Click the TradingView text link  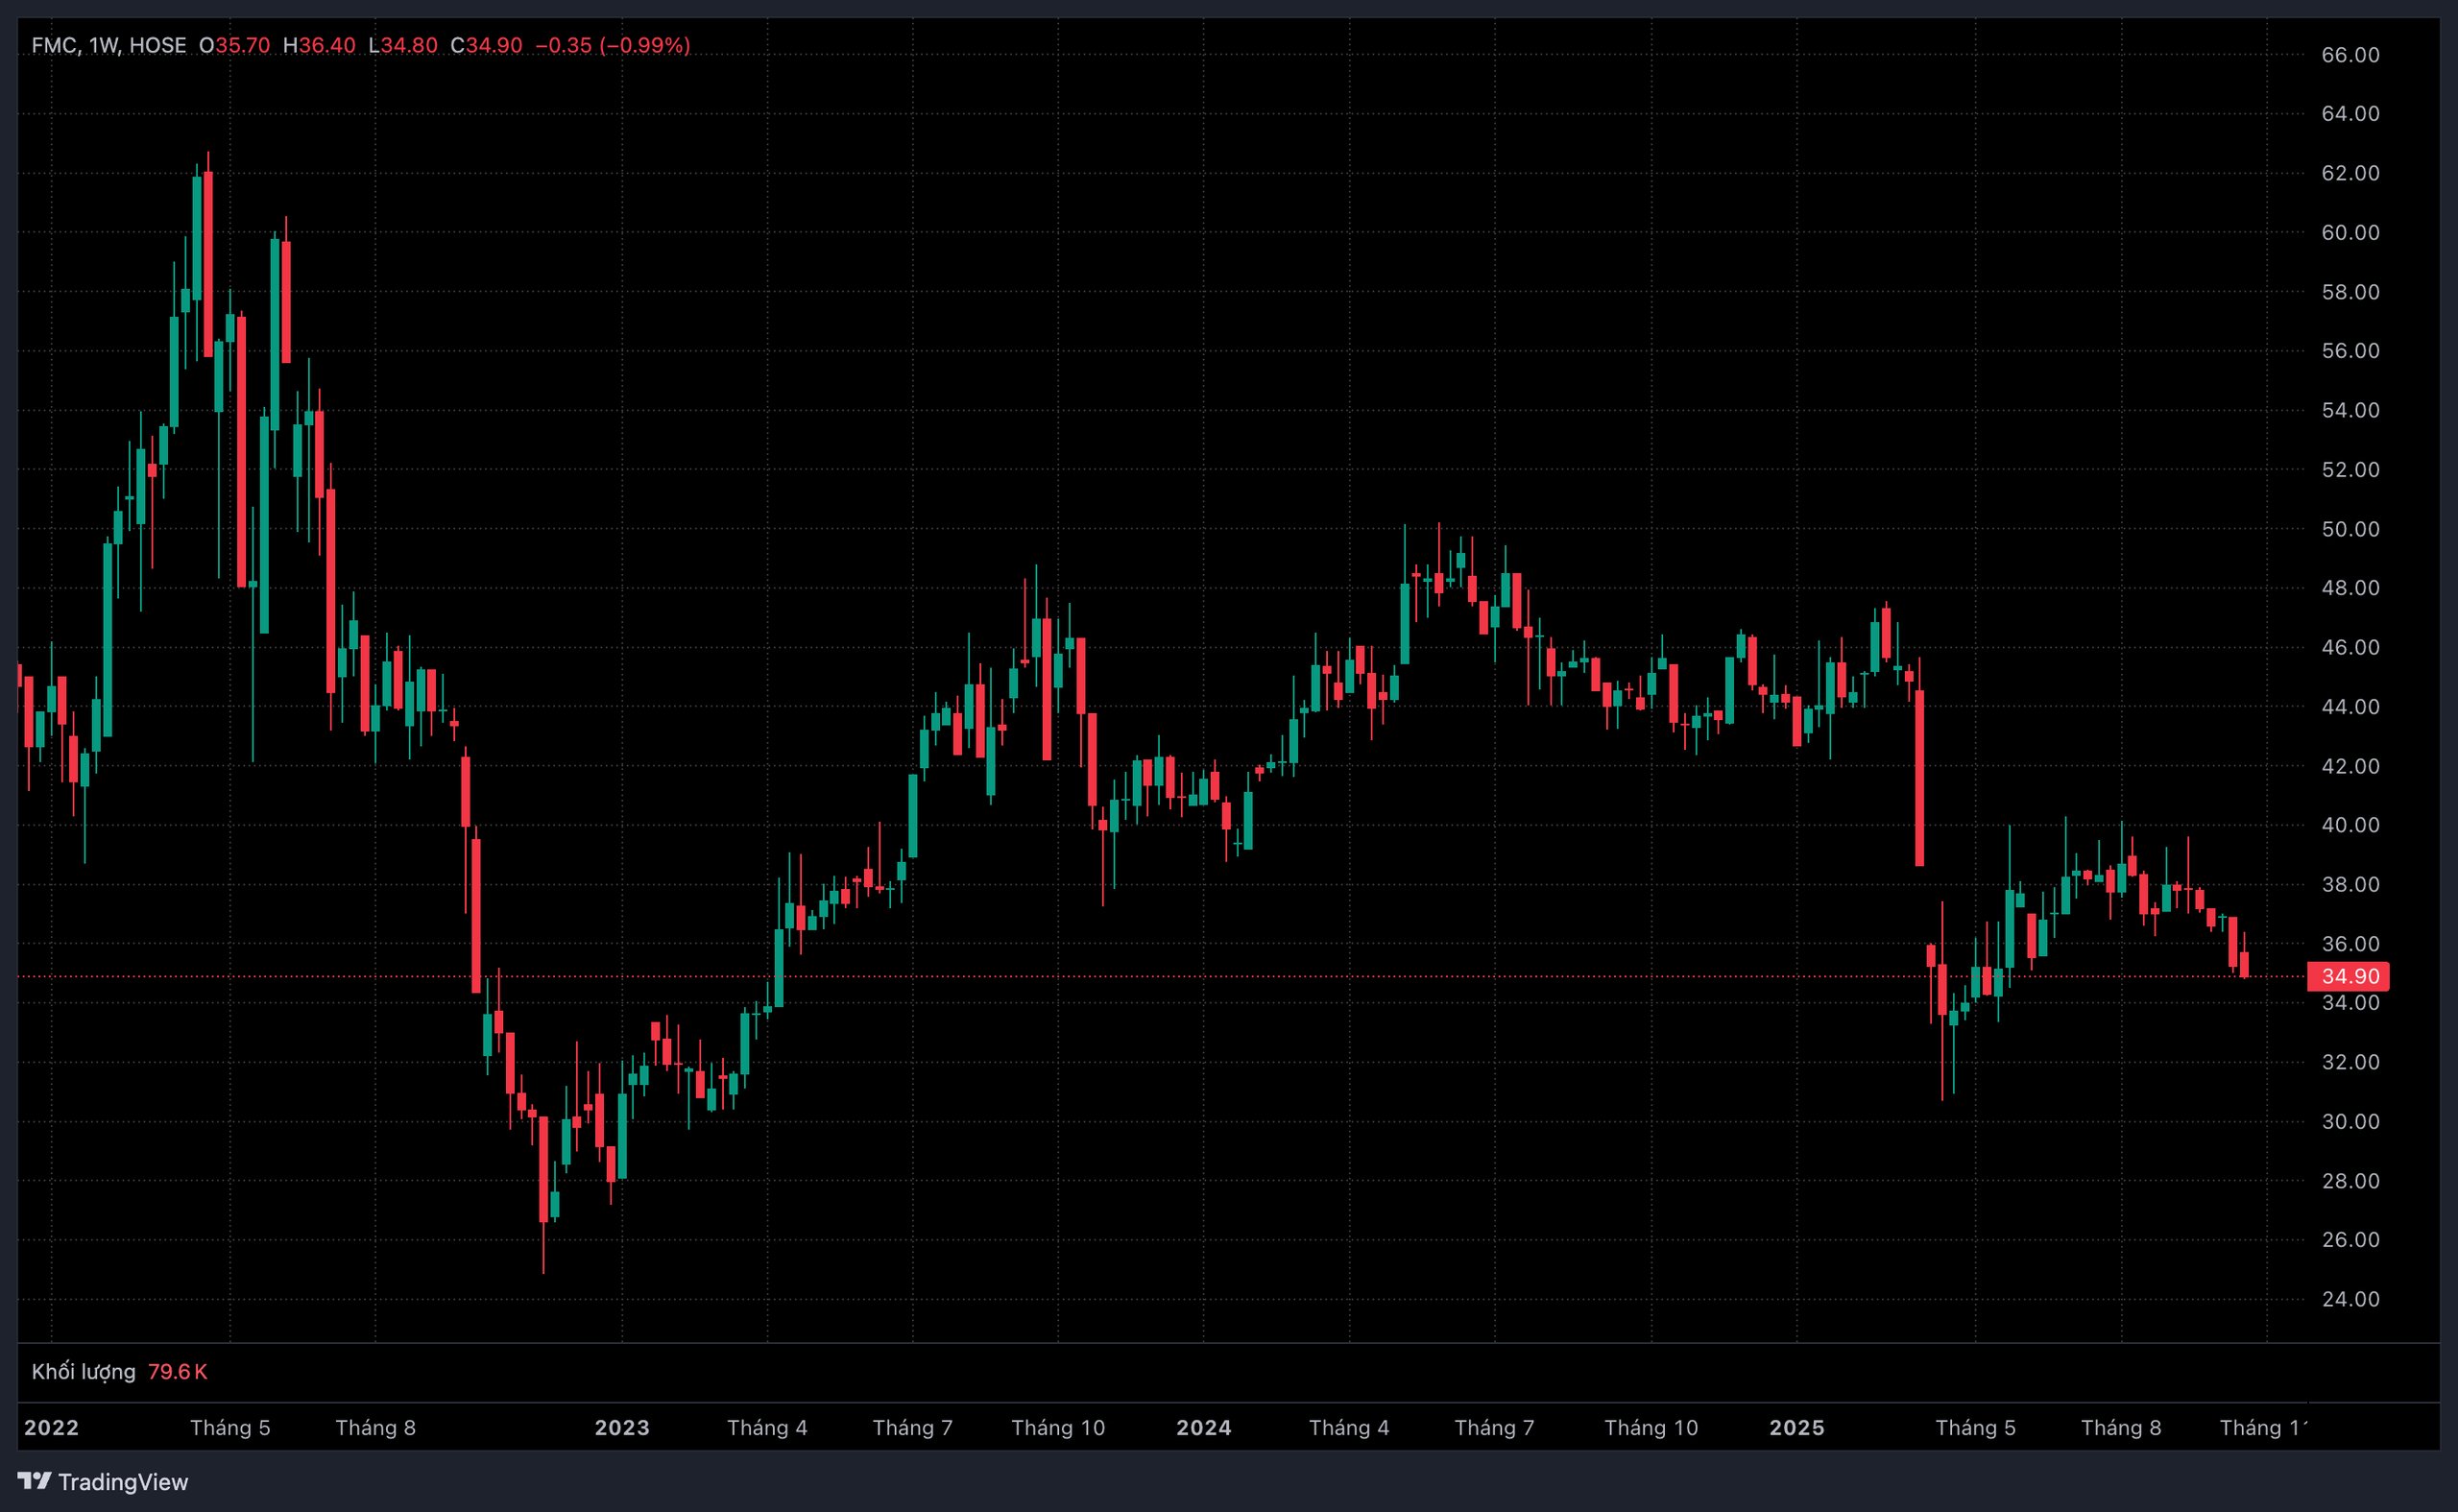coord(123,1482)
